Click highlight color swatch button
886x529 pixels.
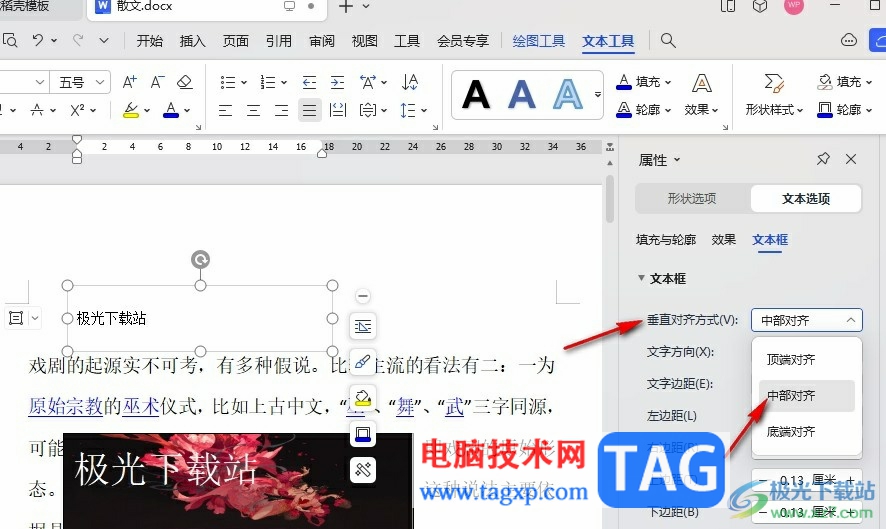click(x=131, y=110)
